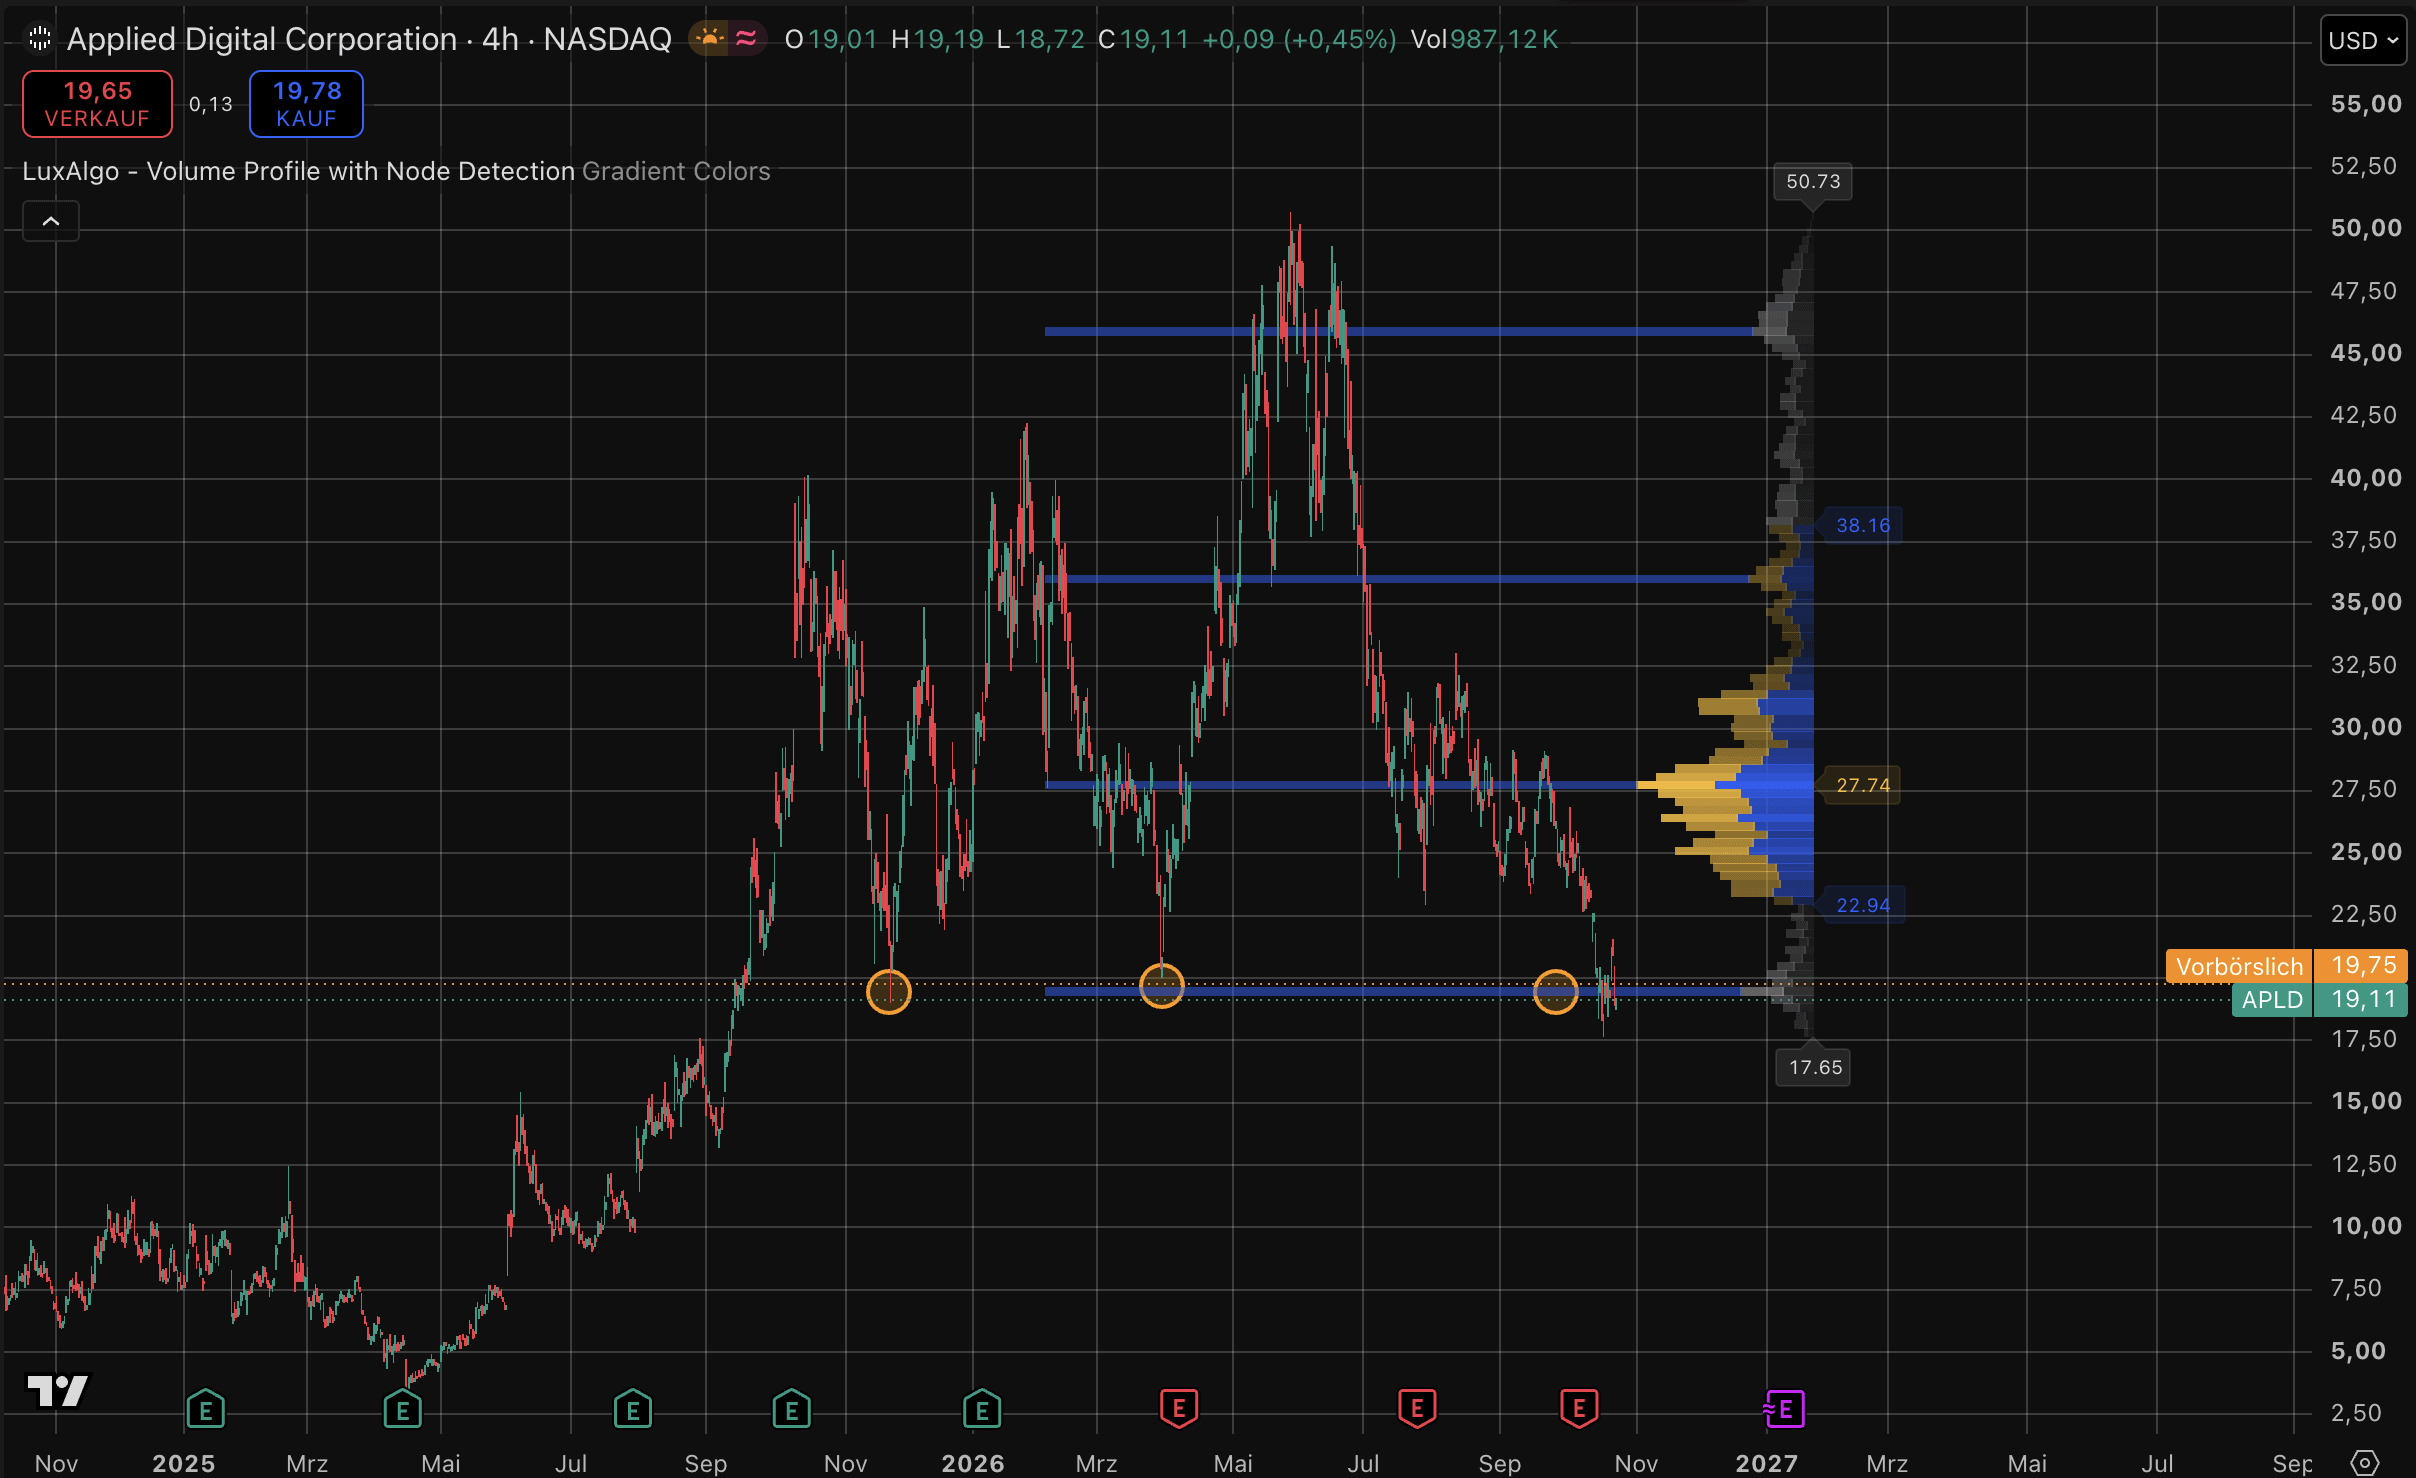The image size is (2416, 1478).
Task: Click the red earnings marker after Sep 2026
Action: (1579, 1409)
